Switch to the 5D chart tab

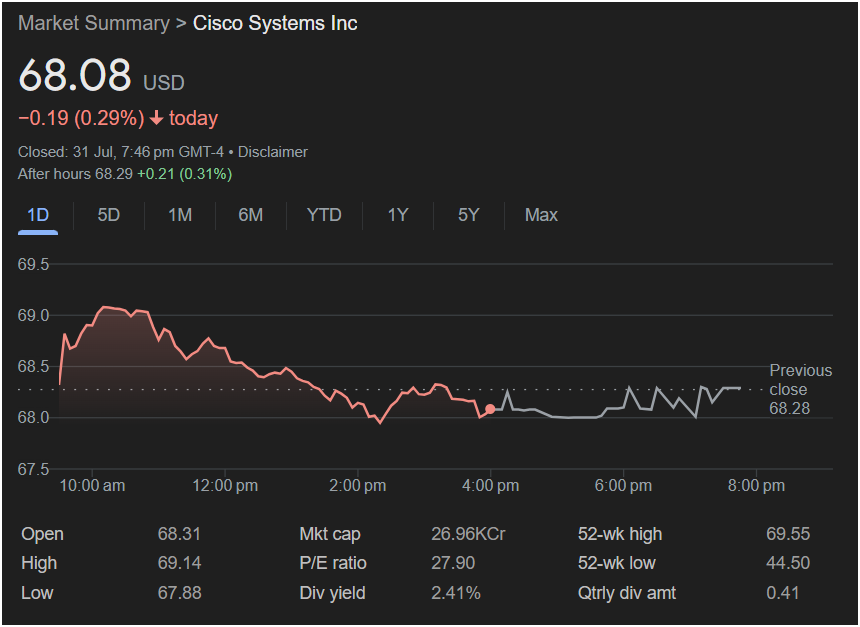[109, 215]
